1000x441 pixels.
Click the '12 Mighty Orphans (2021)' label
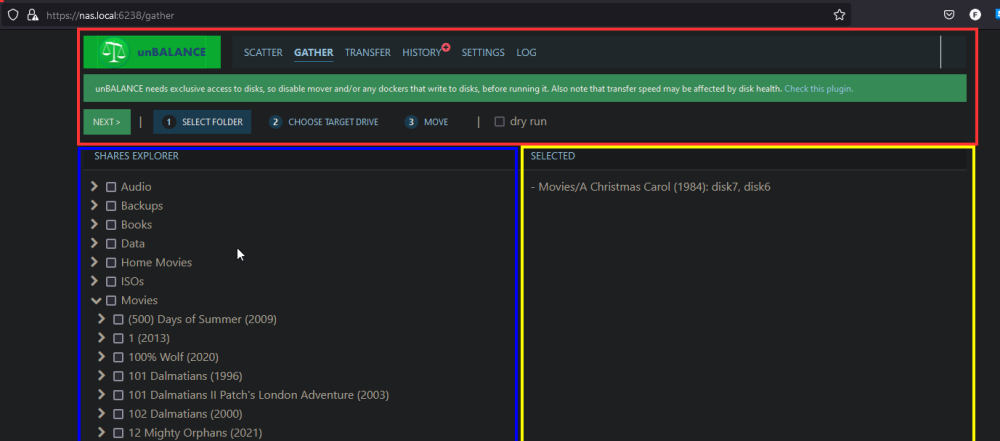pos(195,433)
